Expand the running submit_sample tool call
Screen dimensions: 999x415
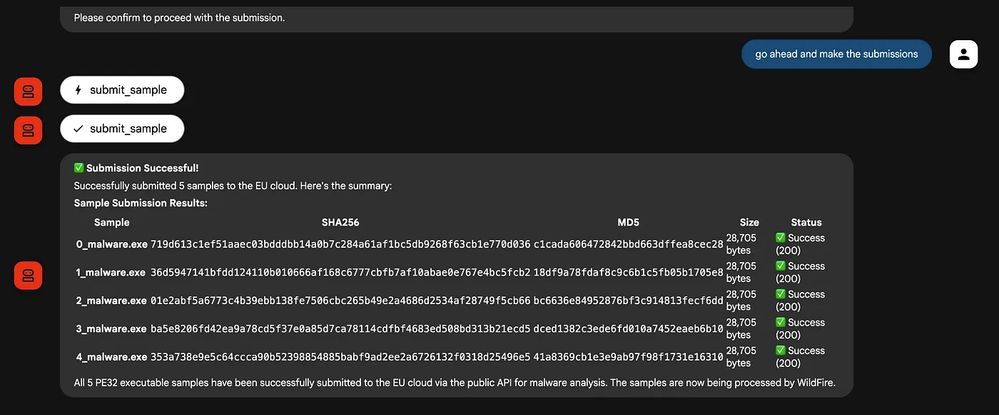(x=122, y=90)
